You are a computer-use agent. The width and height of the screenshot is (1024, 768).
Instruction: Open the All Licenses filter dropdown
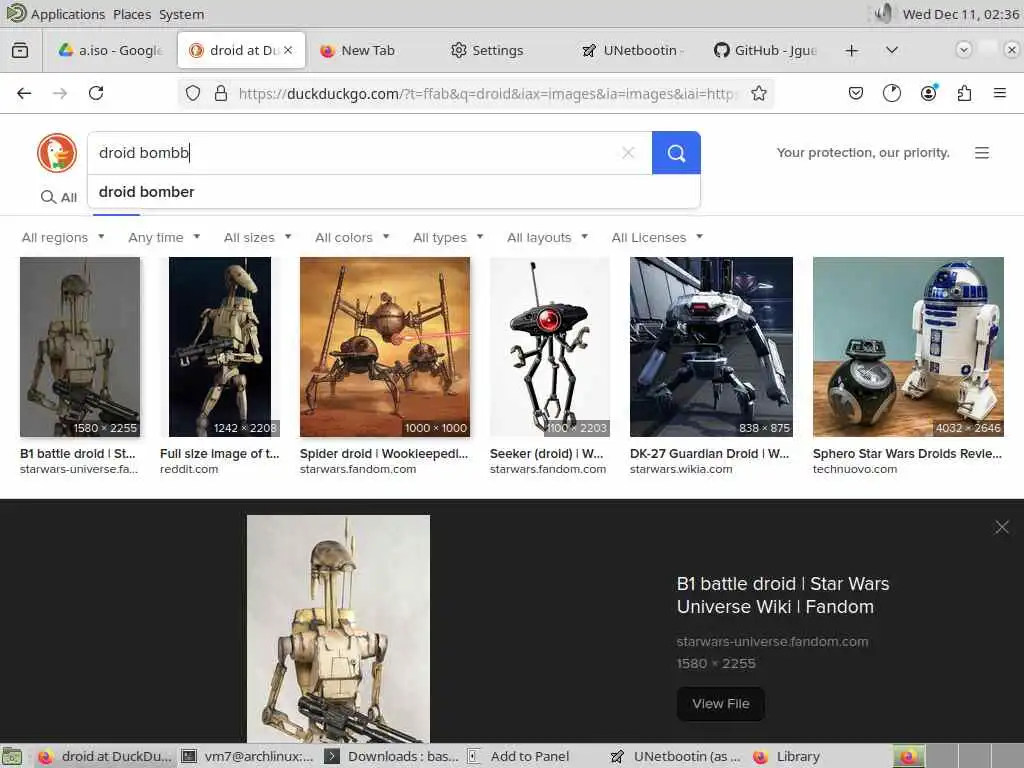657,238
